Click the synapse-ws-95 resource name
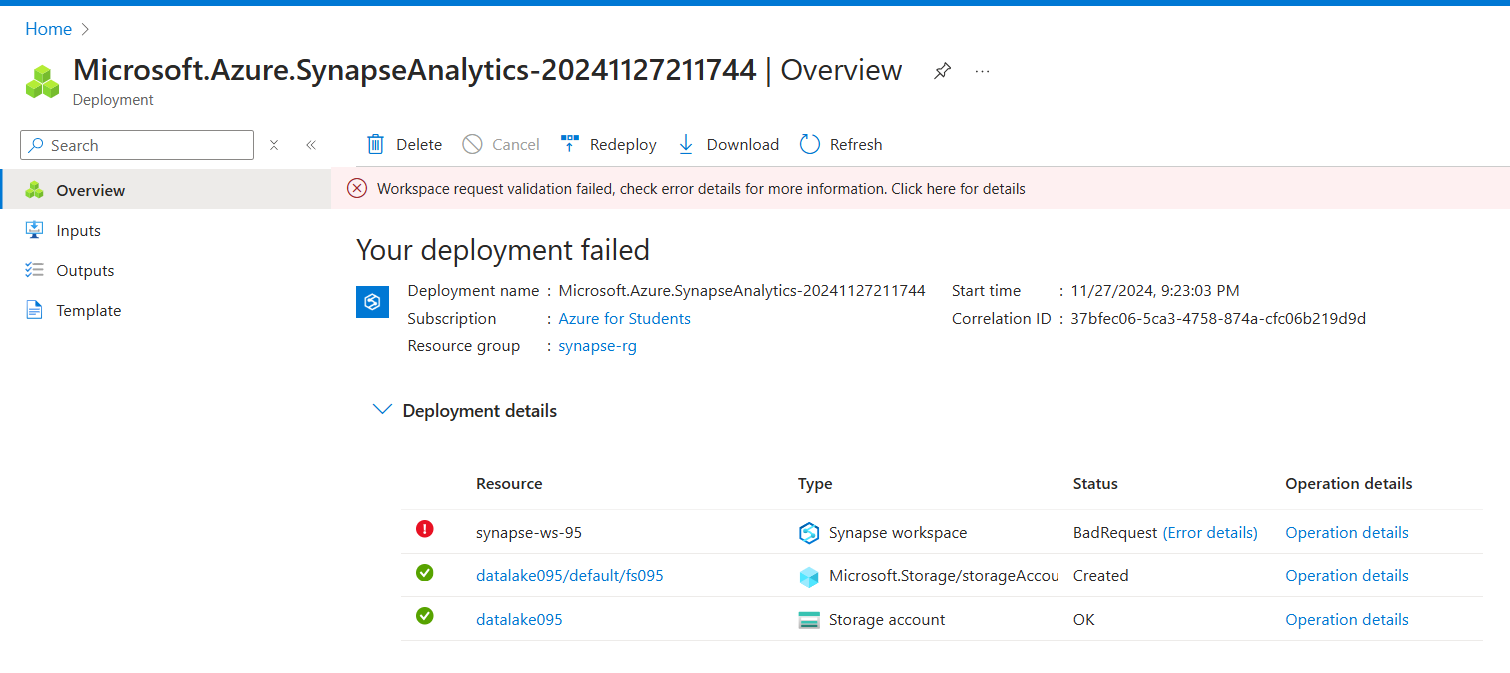 [529, 532]
